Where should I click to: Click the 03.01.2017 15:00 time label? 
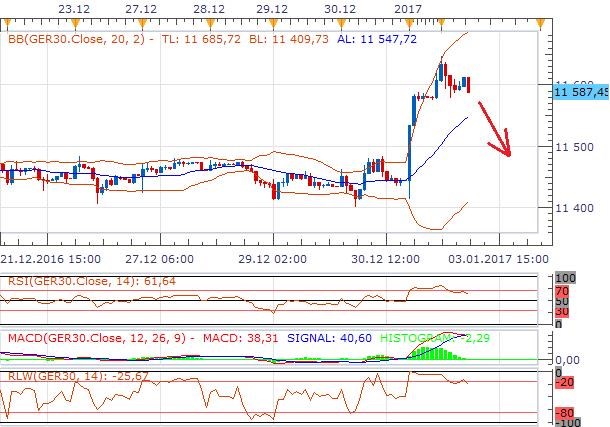498,257
